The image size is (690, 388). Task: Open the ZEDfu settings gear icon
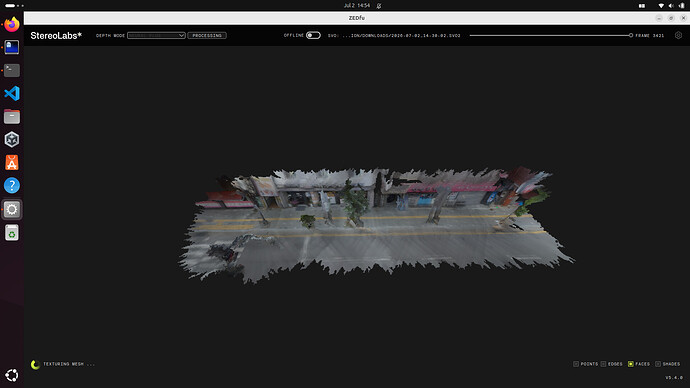(678, 35)
